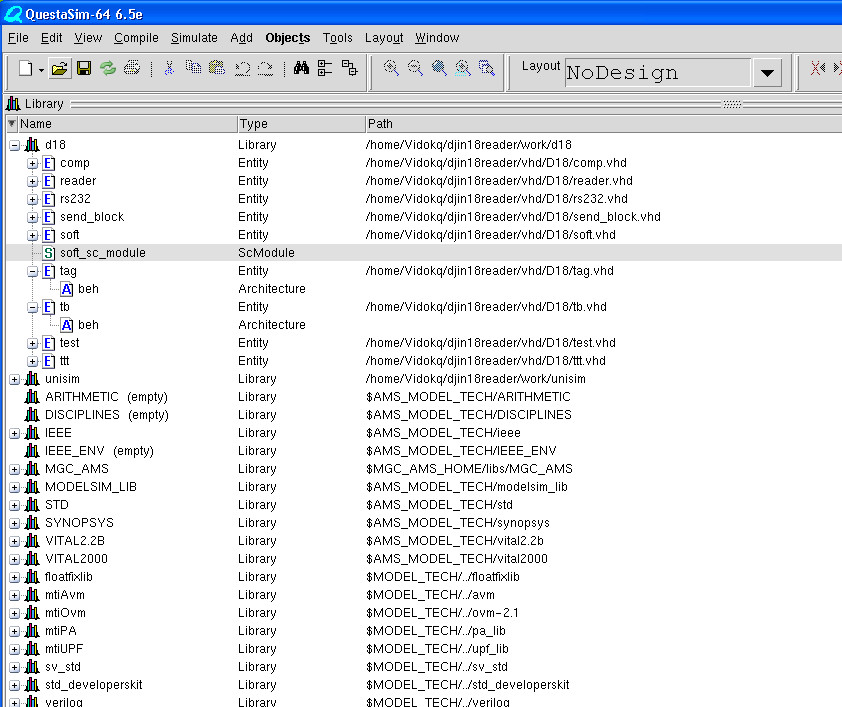Click the Entity icon beside reader
The image size is (842, 707).
[x=49, y=181]
